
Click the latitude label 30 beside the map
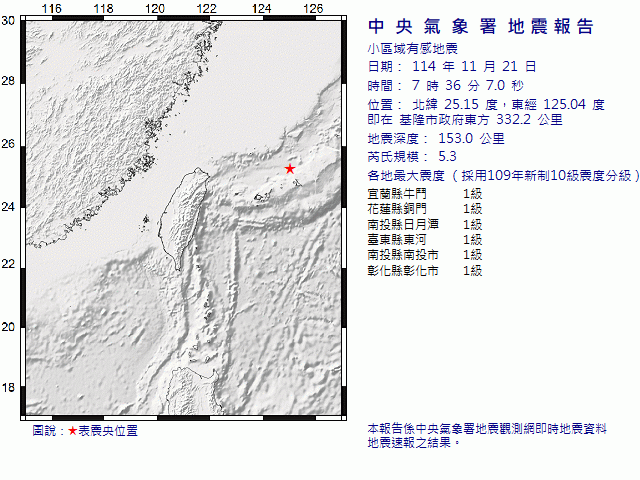tap(8, 21)
